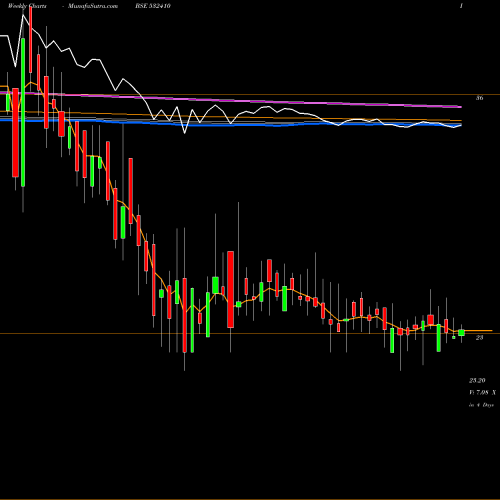Click the '23' price axis label

(479, 338)
